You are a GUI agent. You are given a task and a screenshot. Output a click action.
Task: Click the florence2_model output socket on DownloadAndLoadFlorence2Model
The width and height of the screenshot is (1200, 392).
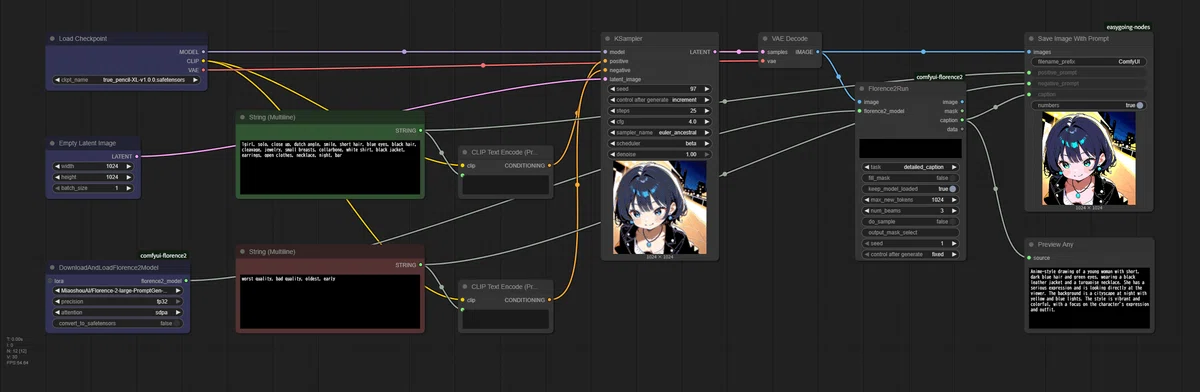185,281
